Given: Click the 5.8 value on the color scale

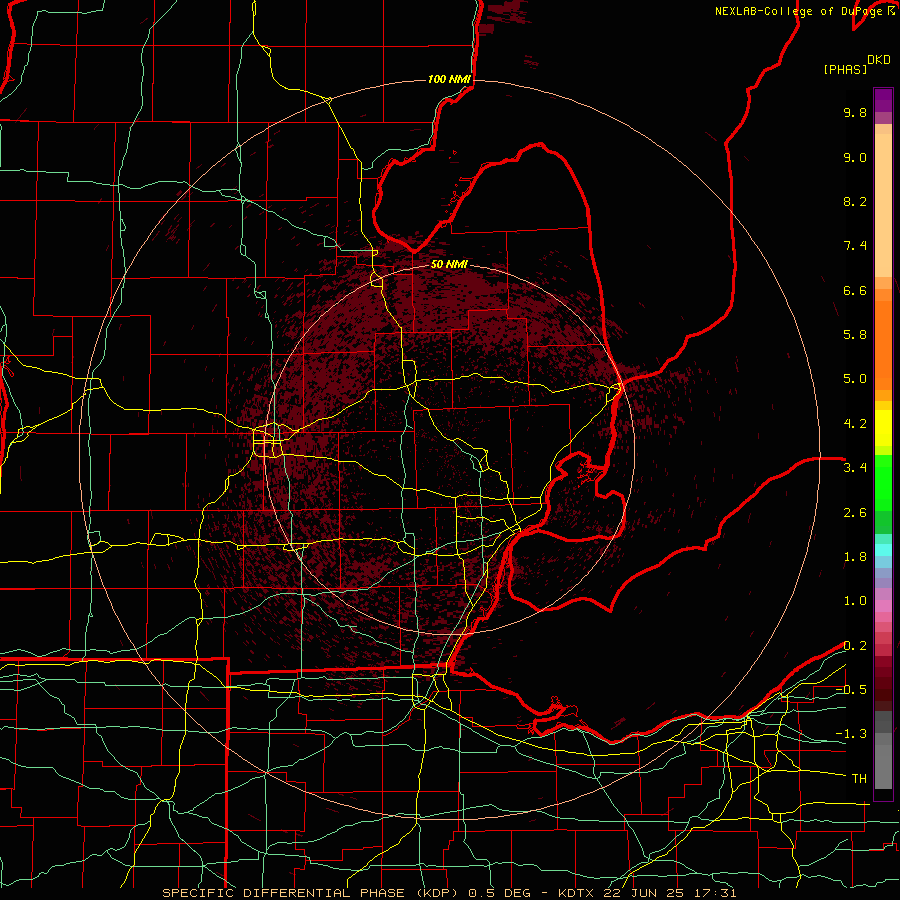Looking at the screenshot, I should [855, 335].
